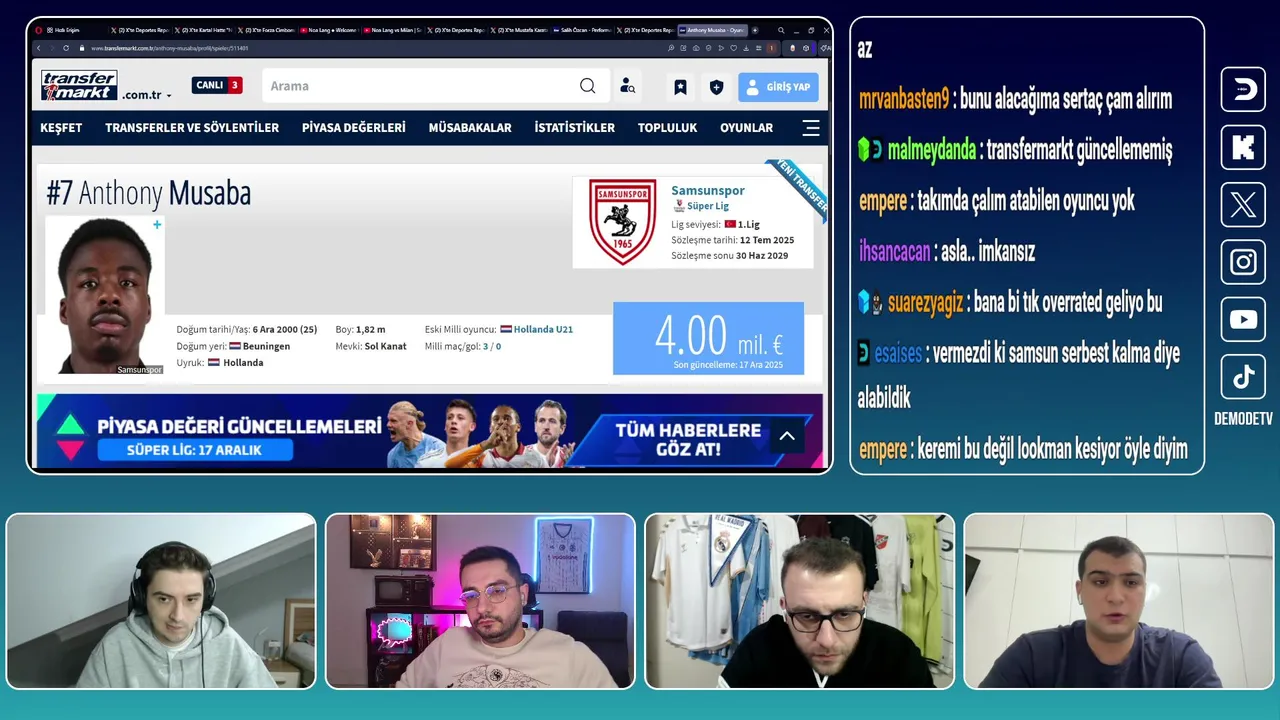This screenshot has height=720, width=1280.
Task: Click the badge icon beside esaises
Action: click(x=864, y=352)
